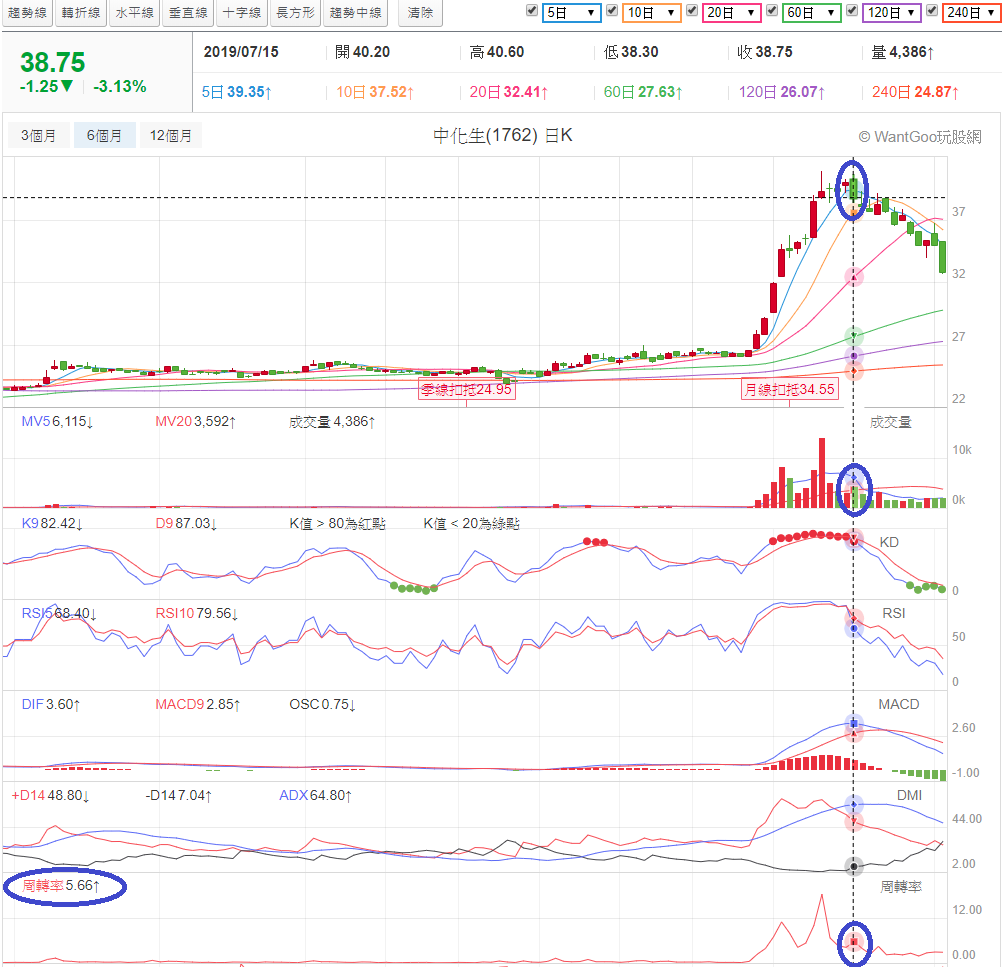This screenshot has height=967, width=1008.
Task: Select the 趨勢中線 tool
Action: [x=355, y=13]
